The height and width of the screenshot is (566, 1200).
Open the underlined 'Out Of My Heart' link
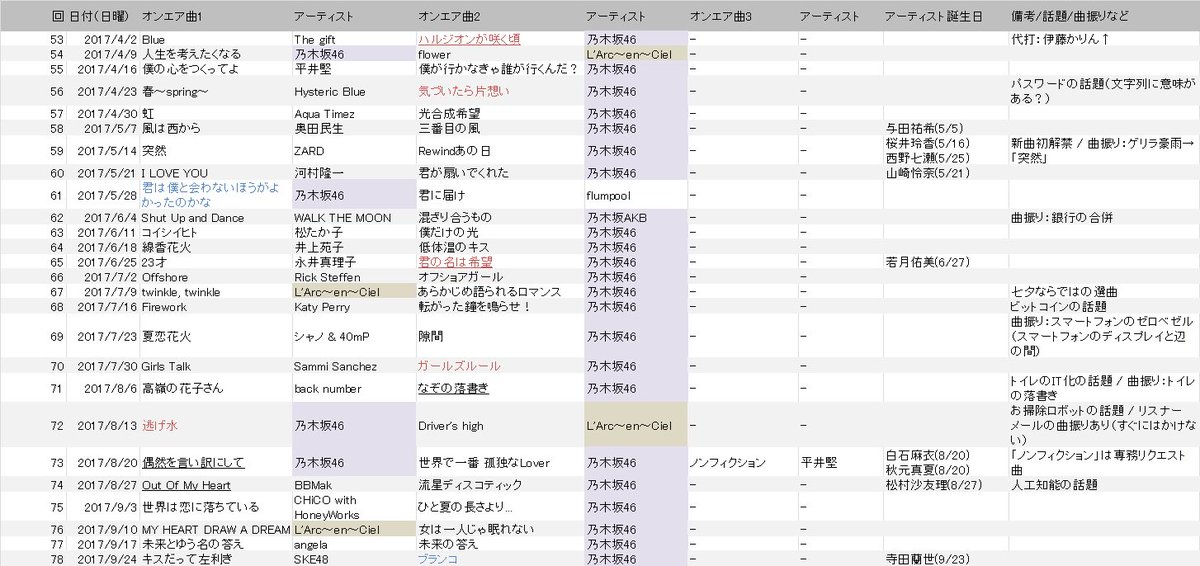(x=187, y=485)
